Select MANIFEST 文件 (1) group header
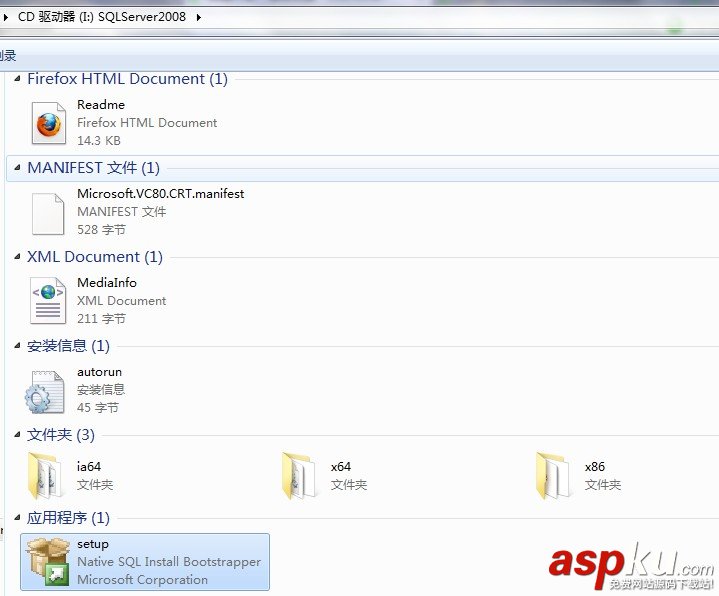This screenshot has height=596, width=719. coord(94,168)
